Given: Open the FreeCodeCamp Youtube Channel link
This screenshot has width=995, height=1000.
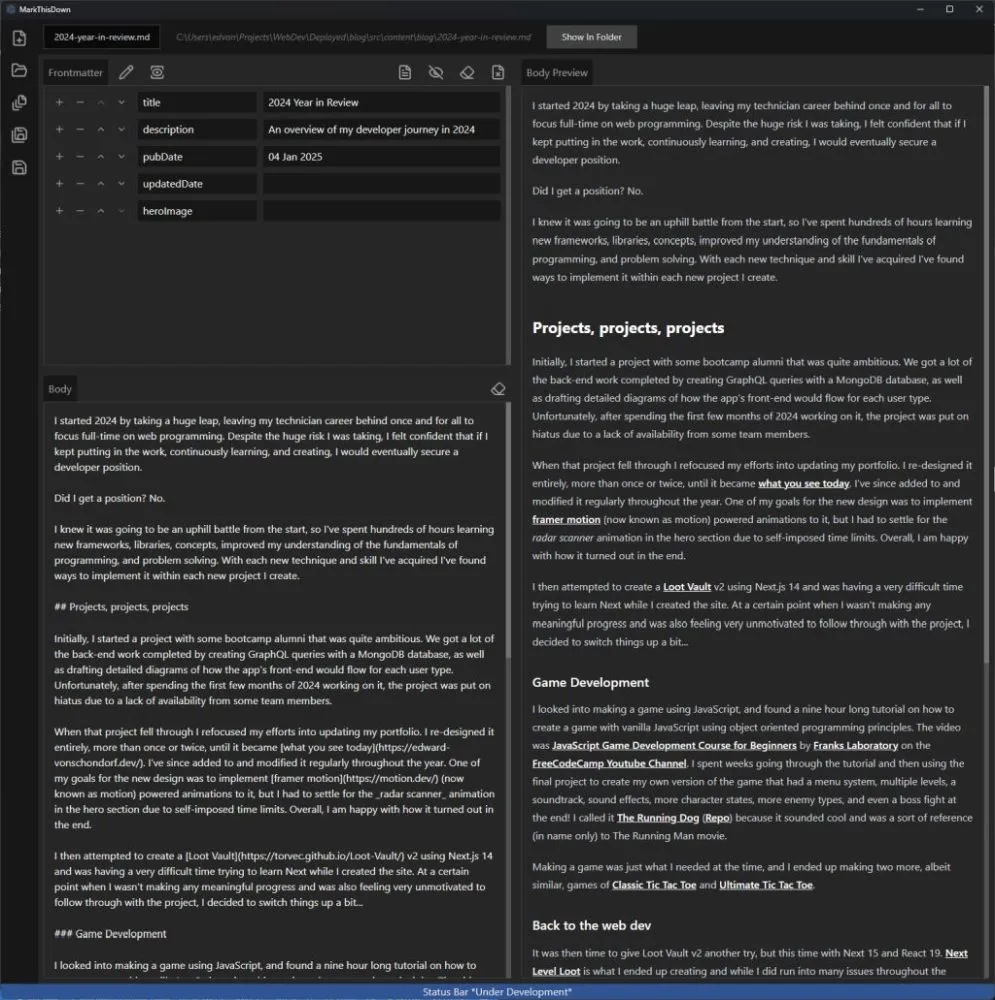Looking at the screenshot, I should pyautogui.click(x=609, y=763).
